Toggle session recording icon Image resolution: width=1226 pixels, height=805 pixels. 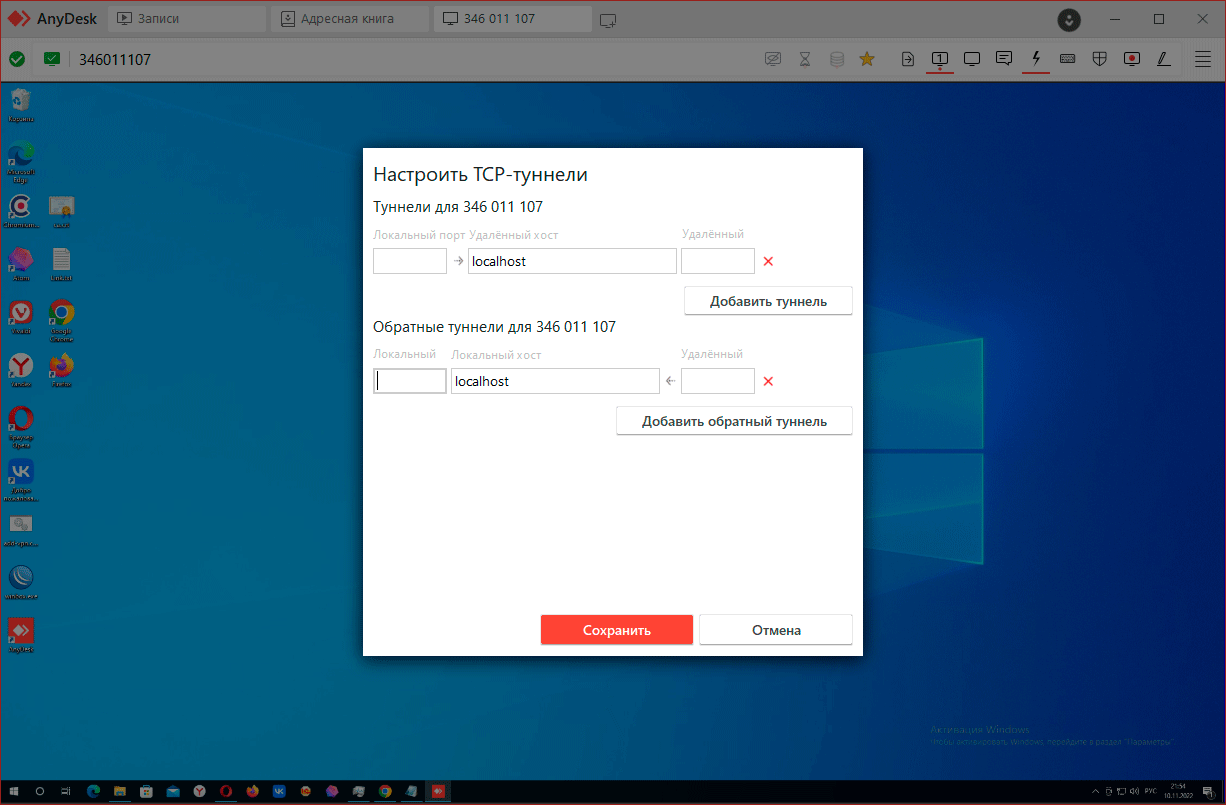(1132, 59)
